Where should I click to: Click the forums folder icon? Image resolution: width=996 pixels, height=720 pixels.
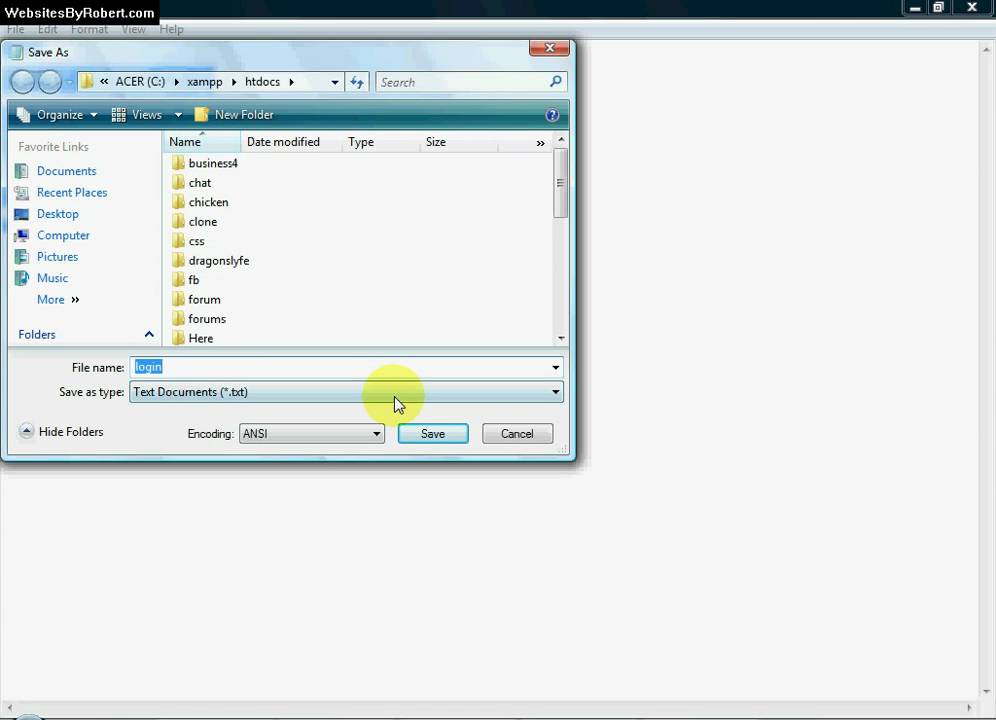coord(178,318)
